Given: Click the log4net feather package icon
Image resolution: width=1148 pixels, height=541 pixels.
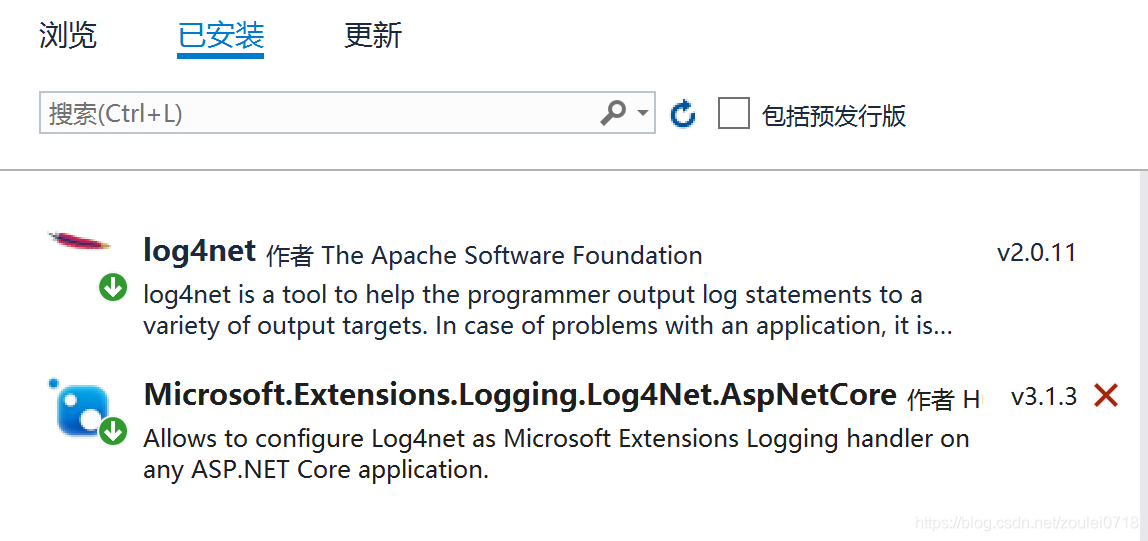Looking at the screenshot, I should [80, 240].
